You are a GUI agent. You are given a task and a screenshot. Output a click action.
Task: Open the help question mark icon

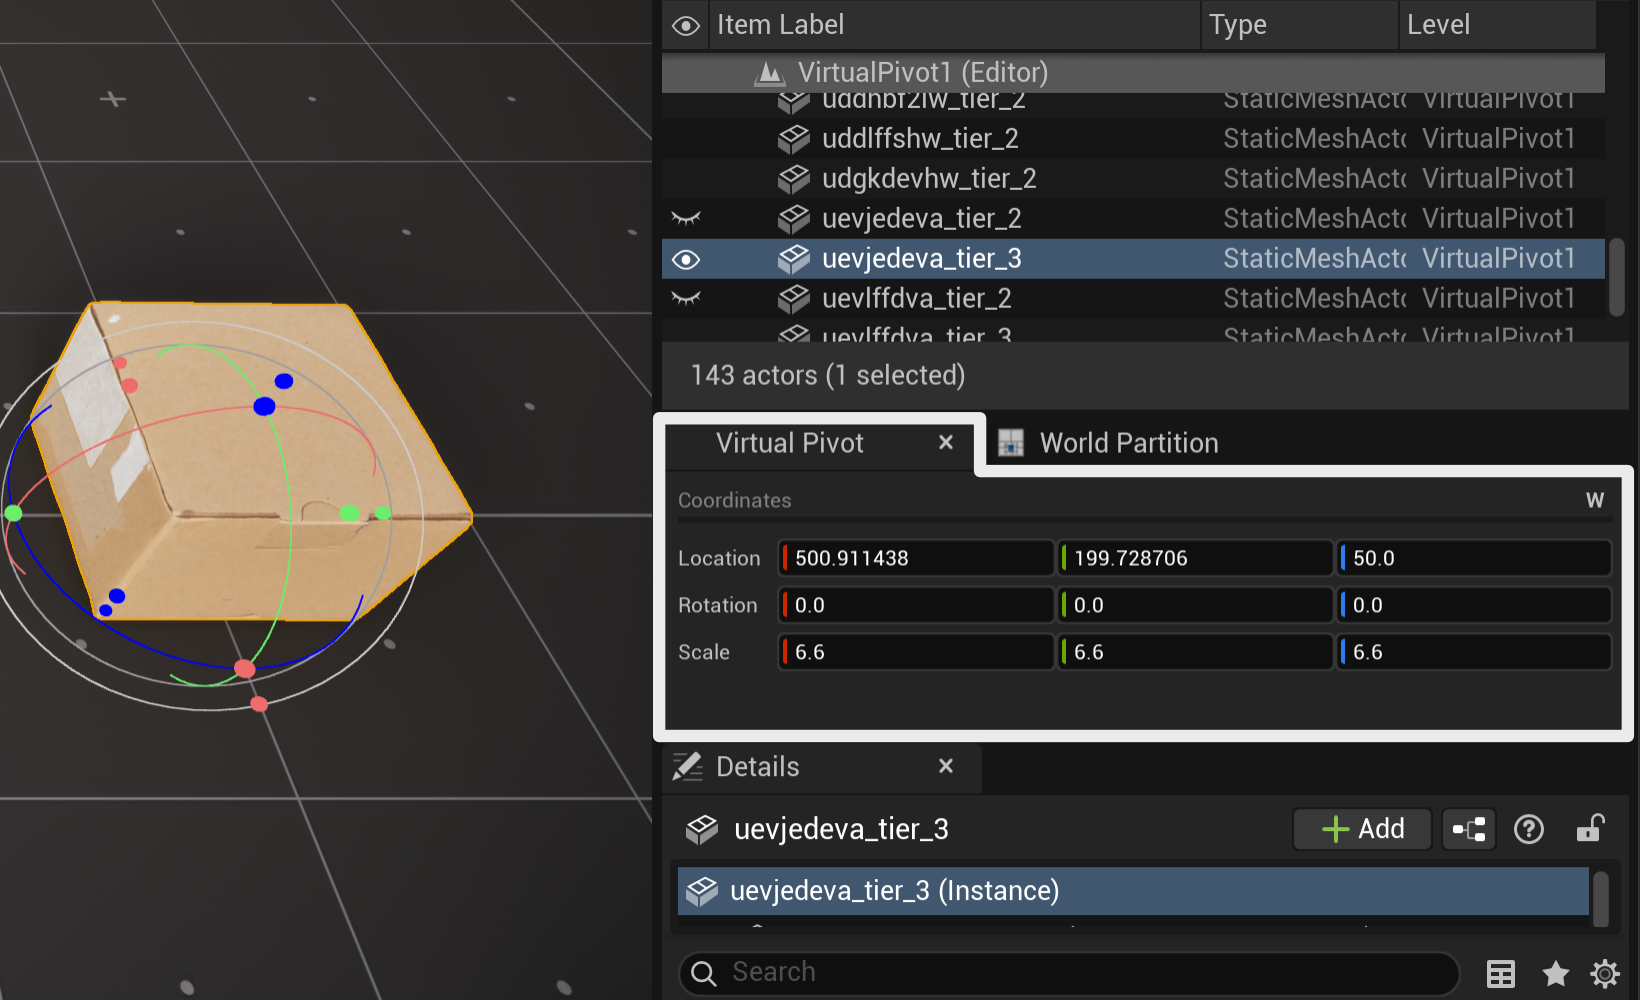click(1529, 829)
